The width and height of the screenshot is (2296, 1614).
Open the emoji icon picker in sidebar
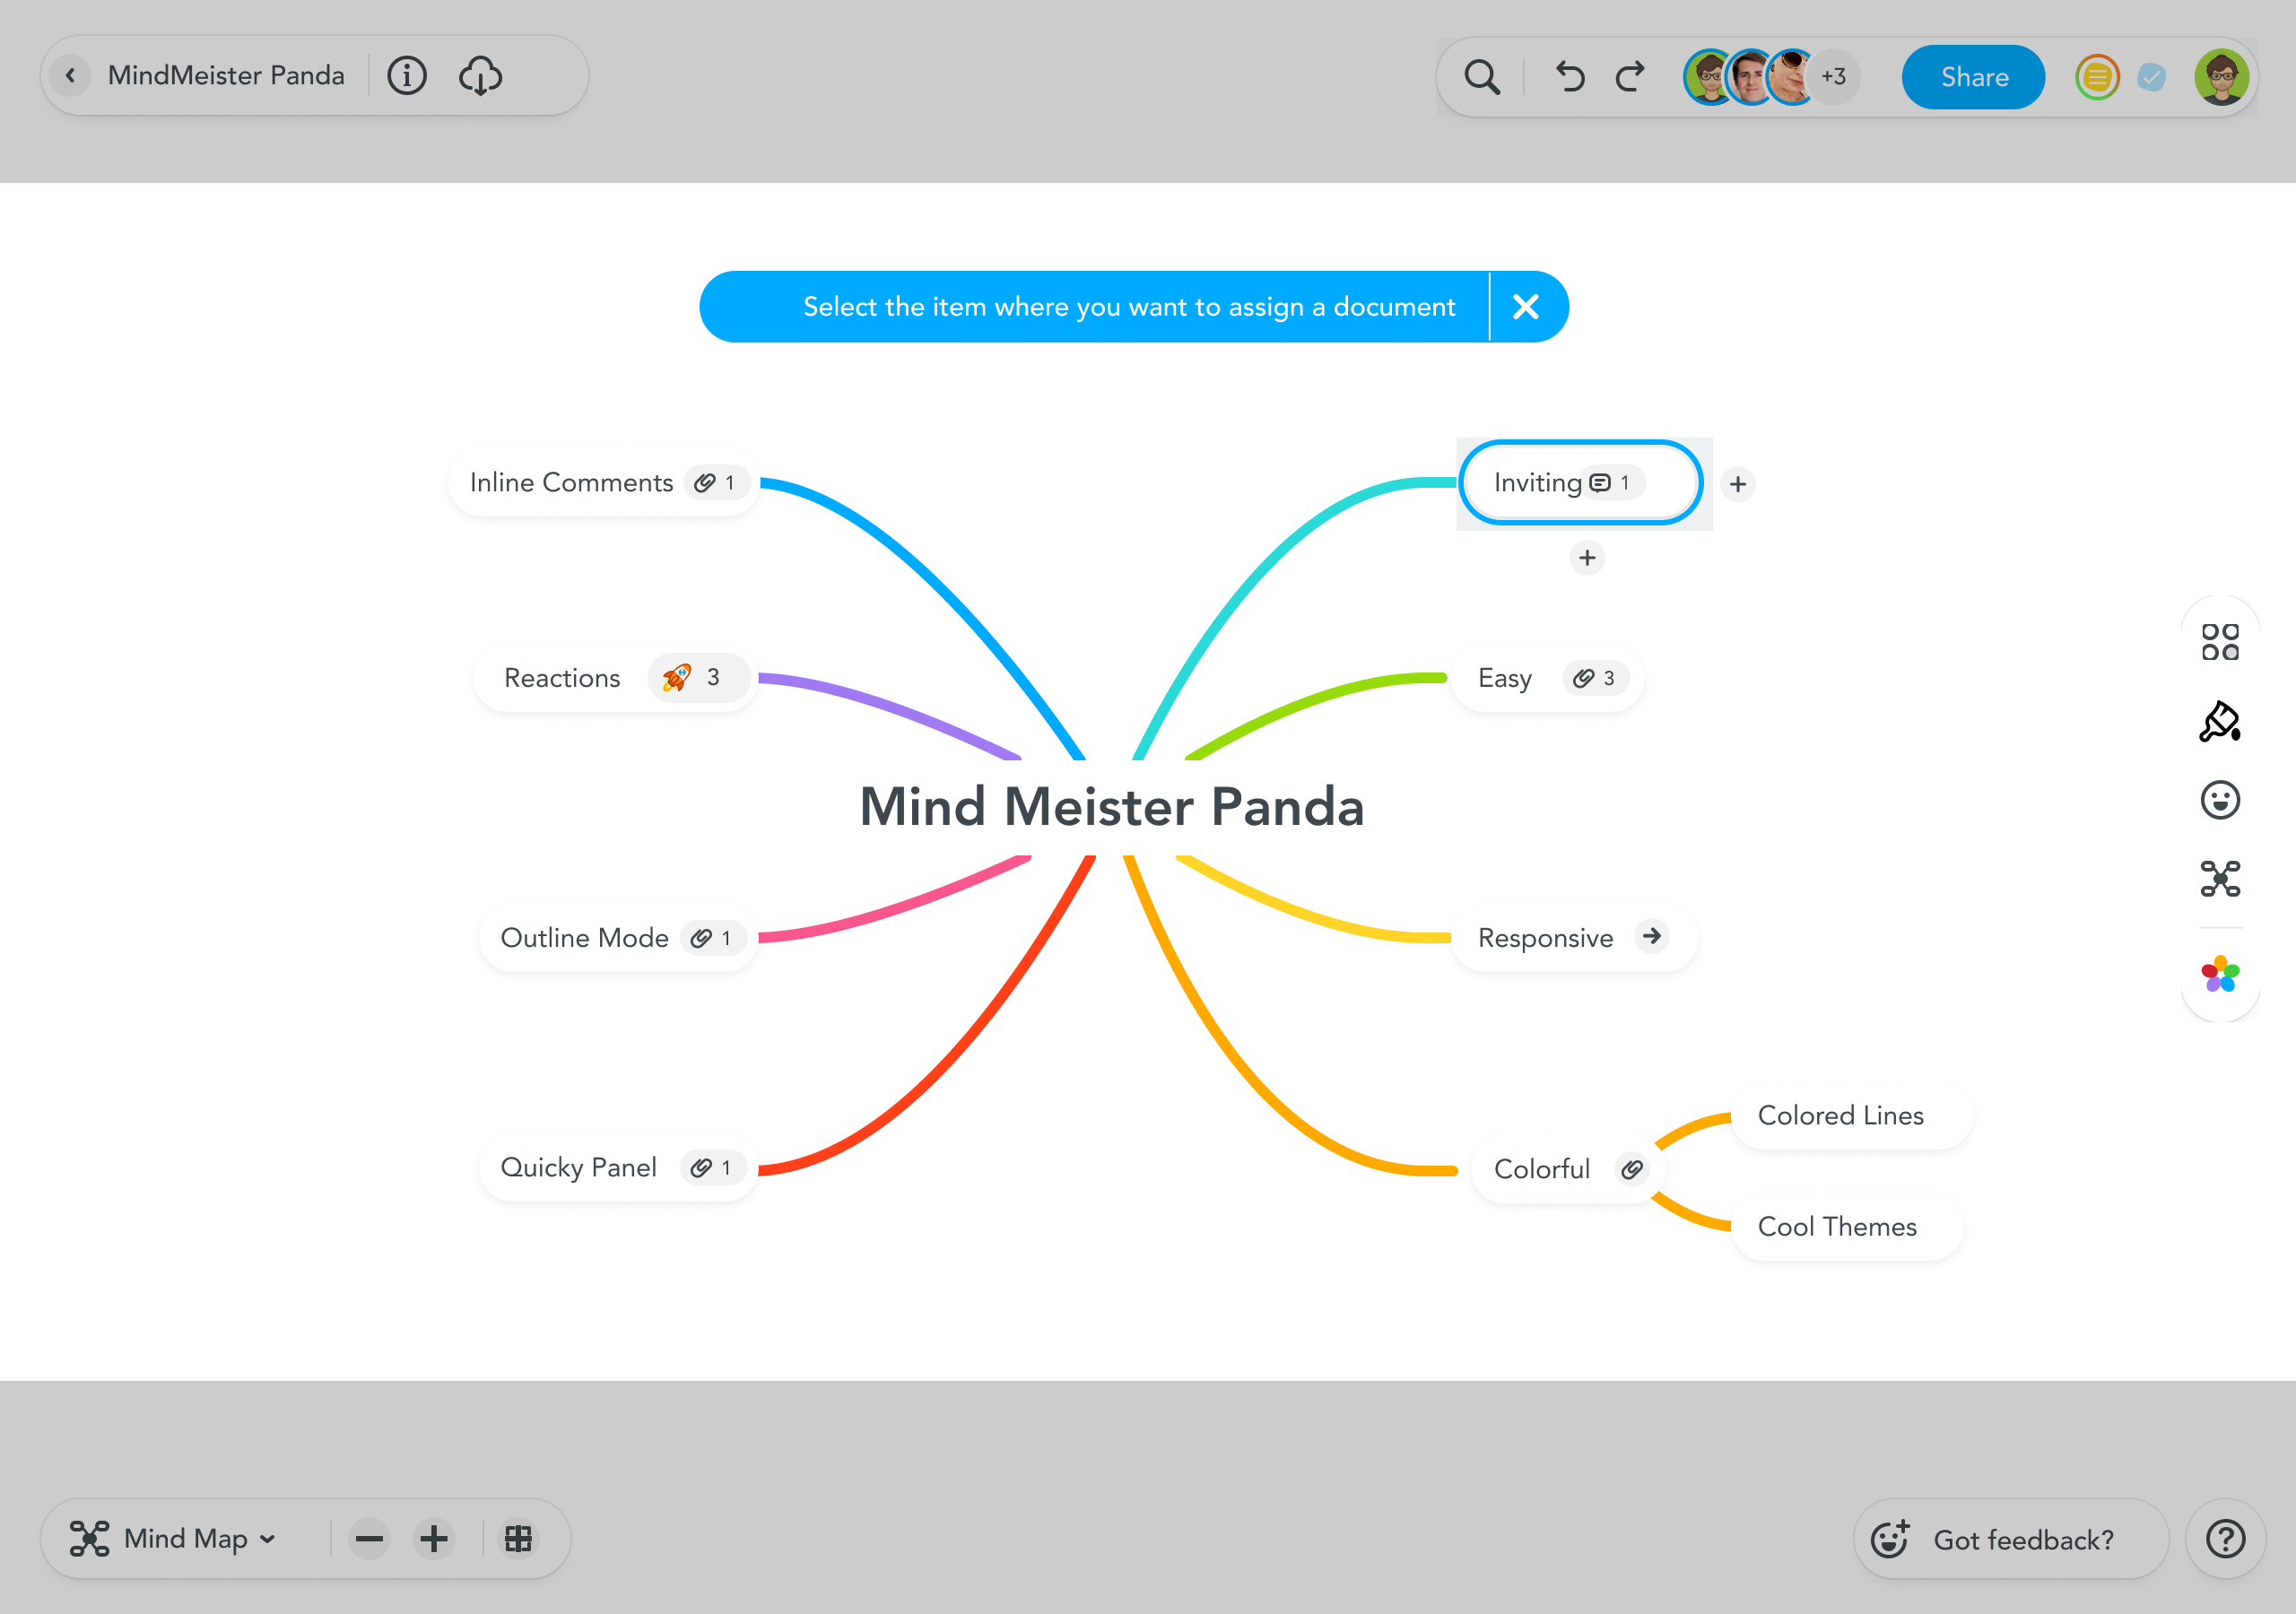tap(2219, 800)
